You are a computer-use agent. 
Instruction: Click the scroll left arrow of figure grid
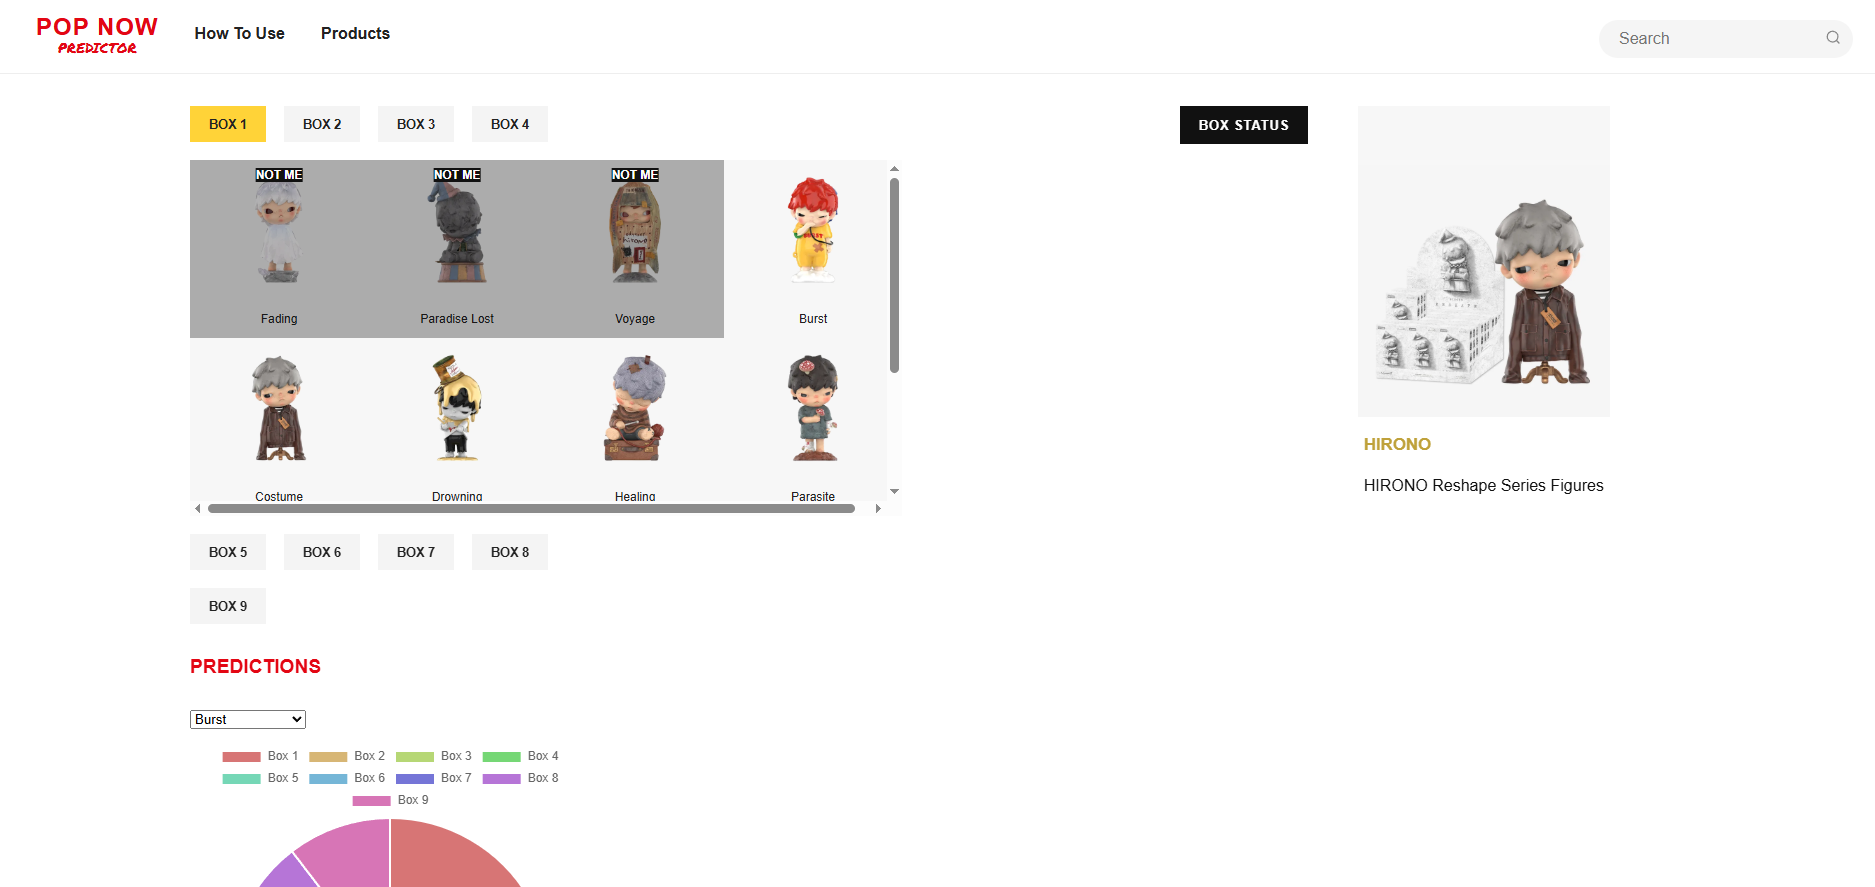[x=198, y=508]
